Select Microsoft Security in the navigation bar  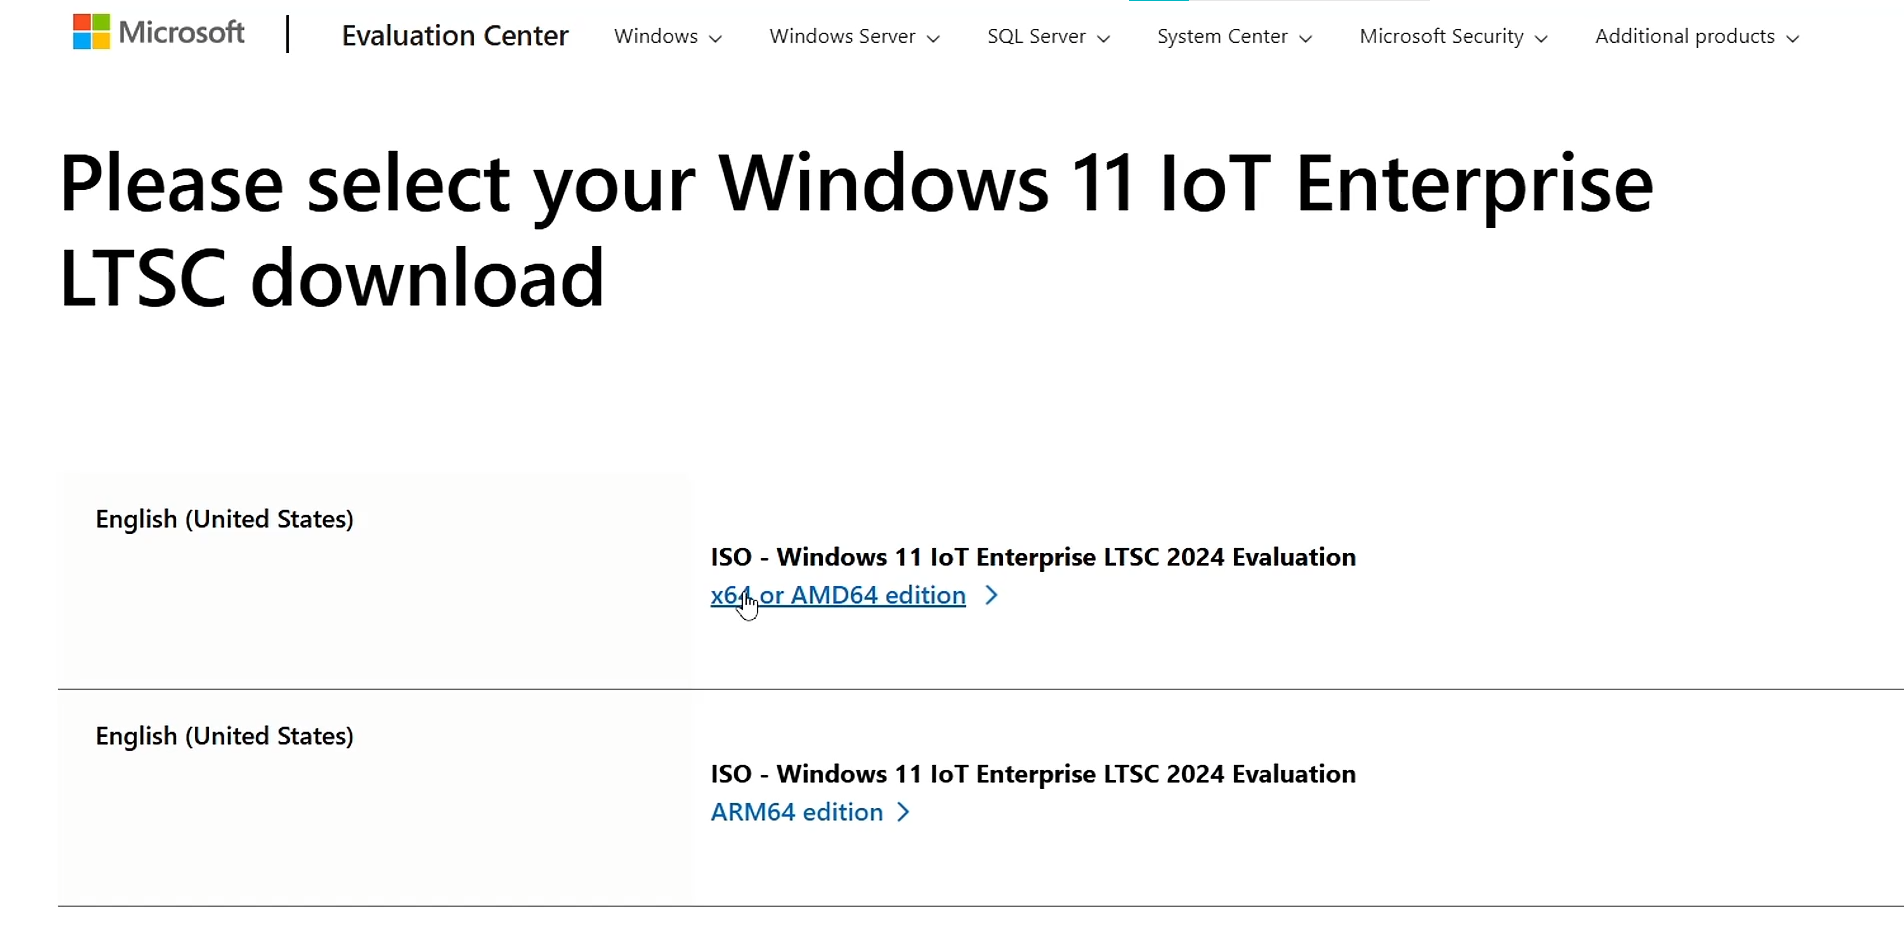click(1440, 36)
